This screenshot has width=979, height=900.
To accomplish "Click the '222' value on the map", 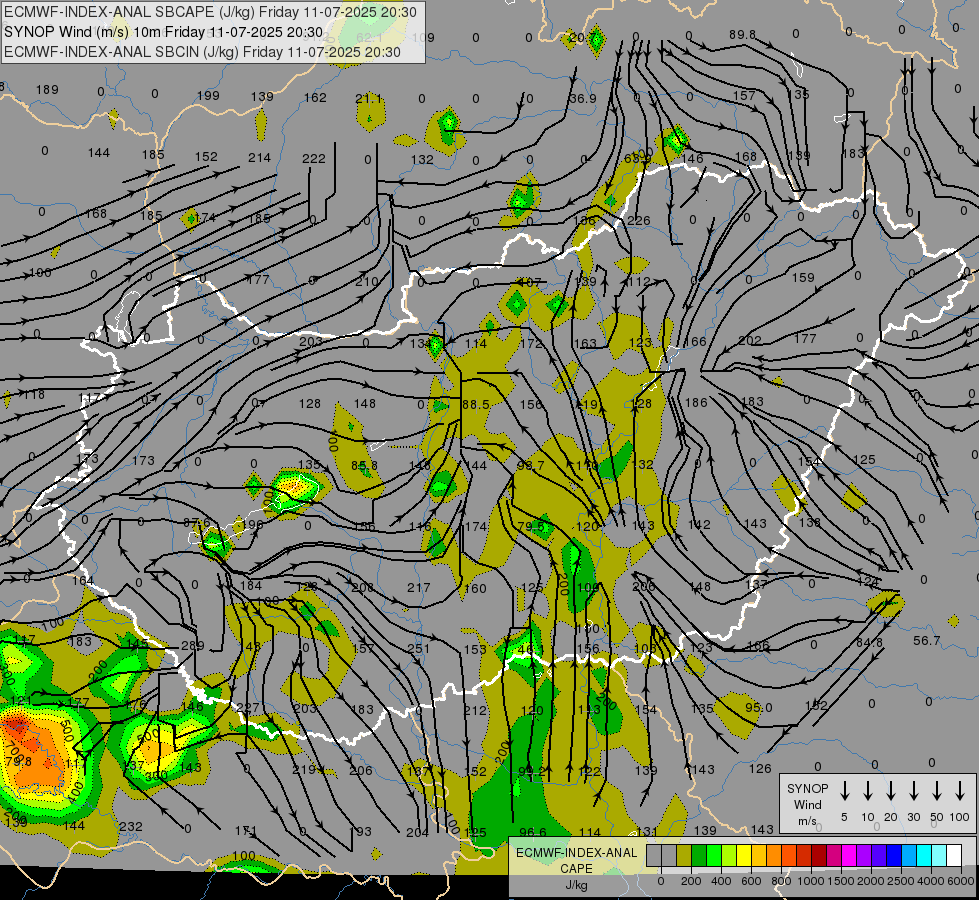I will [313, 159].
